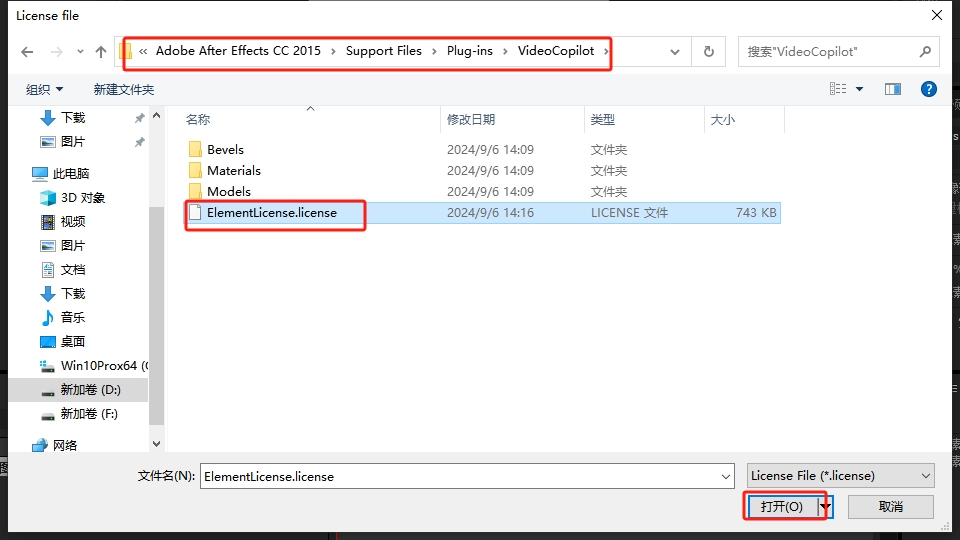The width and height of the screenshot is (960, 540).
Task: Click 打开(O) to open file
Action: tap(782, 506)
